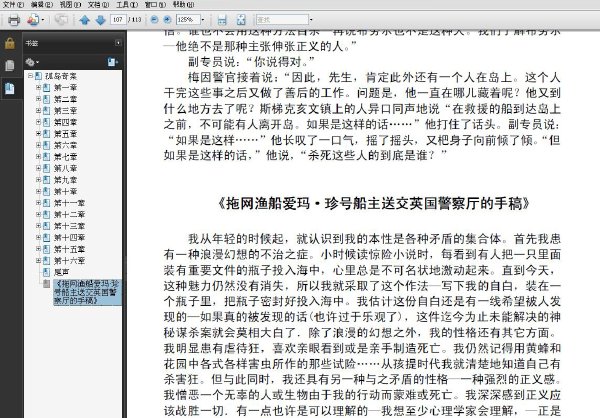Expand the 第三章 bookmark
Image resolution: width=600 pixels, height=418 pixels.
38,111
